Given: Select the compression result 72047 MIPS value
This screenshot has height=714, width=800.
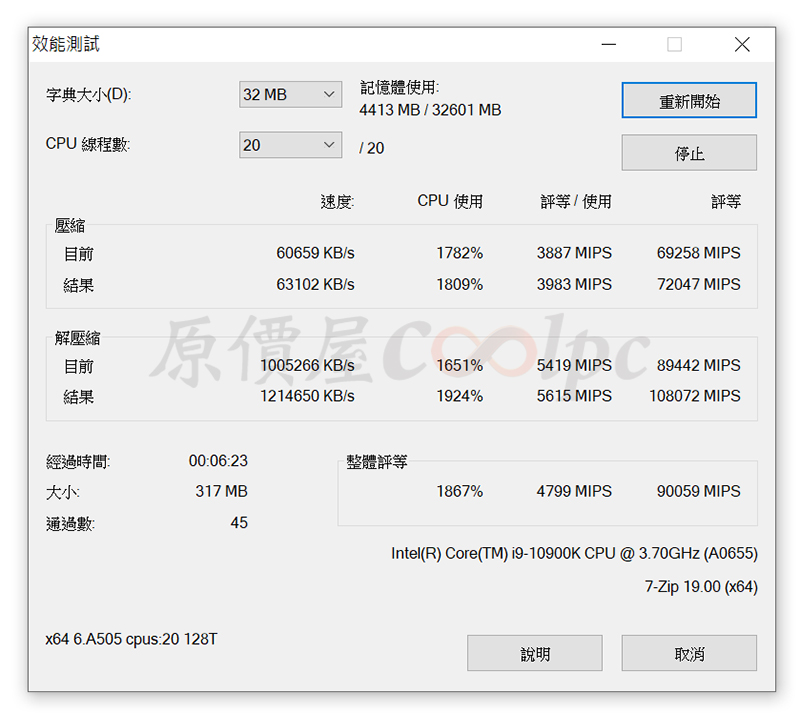Looking at the screenshot, I should tap(698, 284).
